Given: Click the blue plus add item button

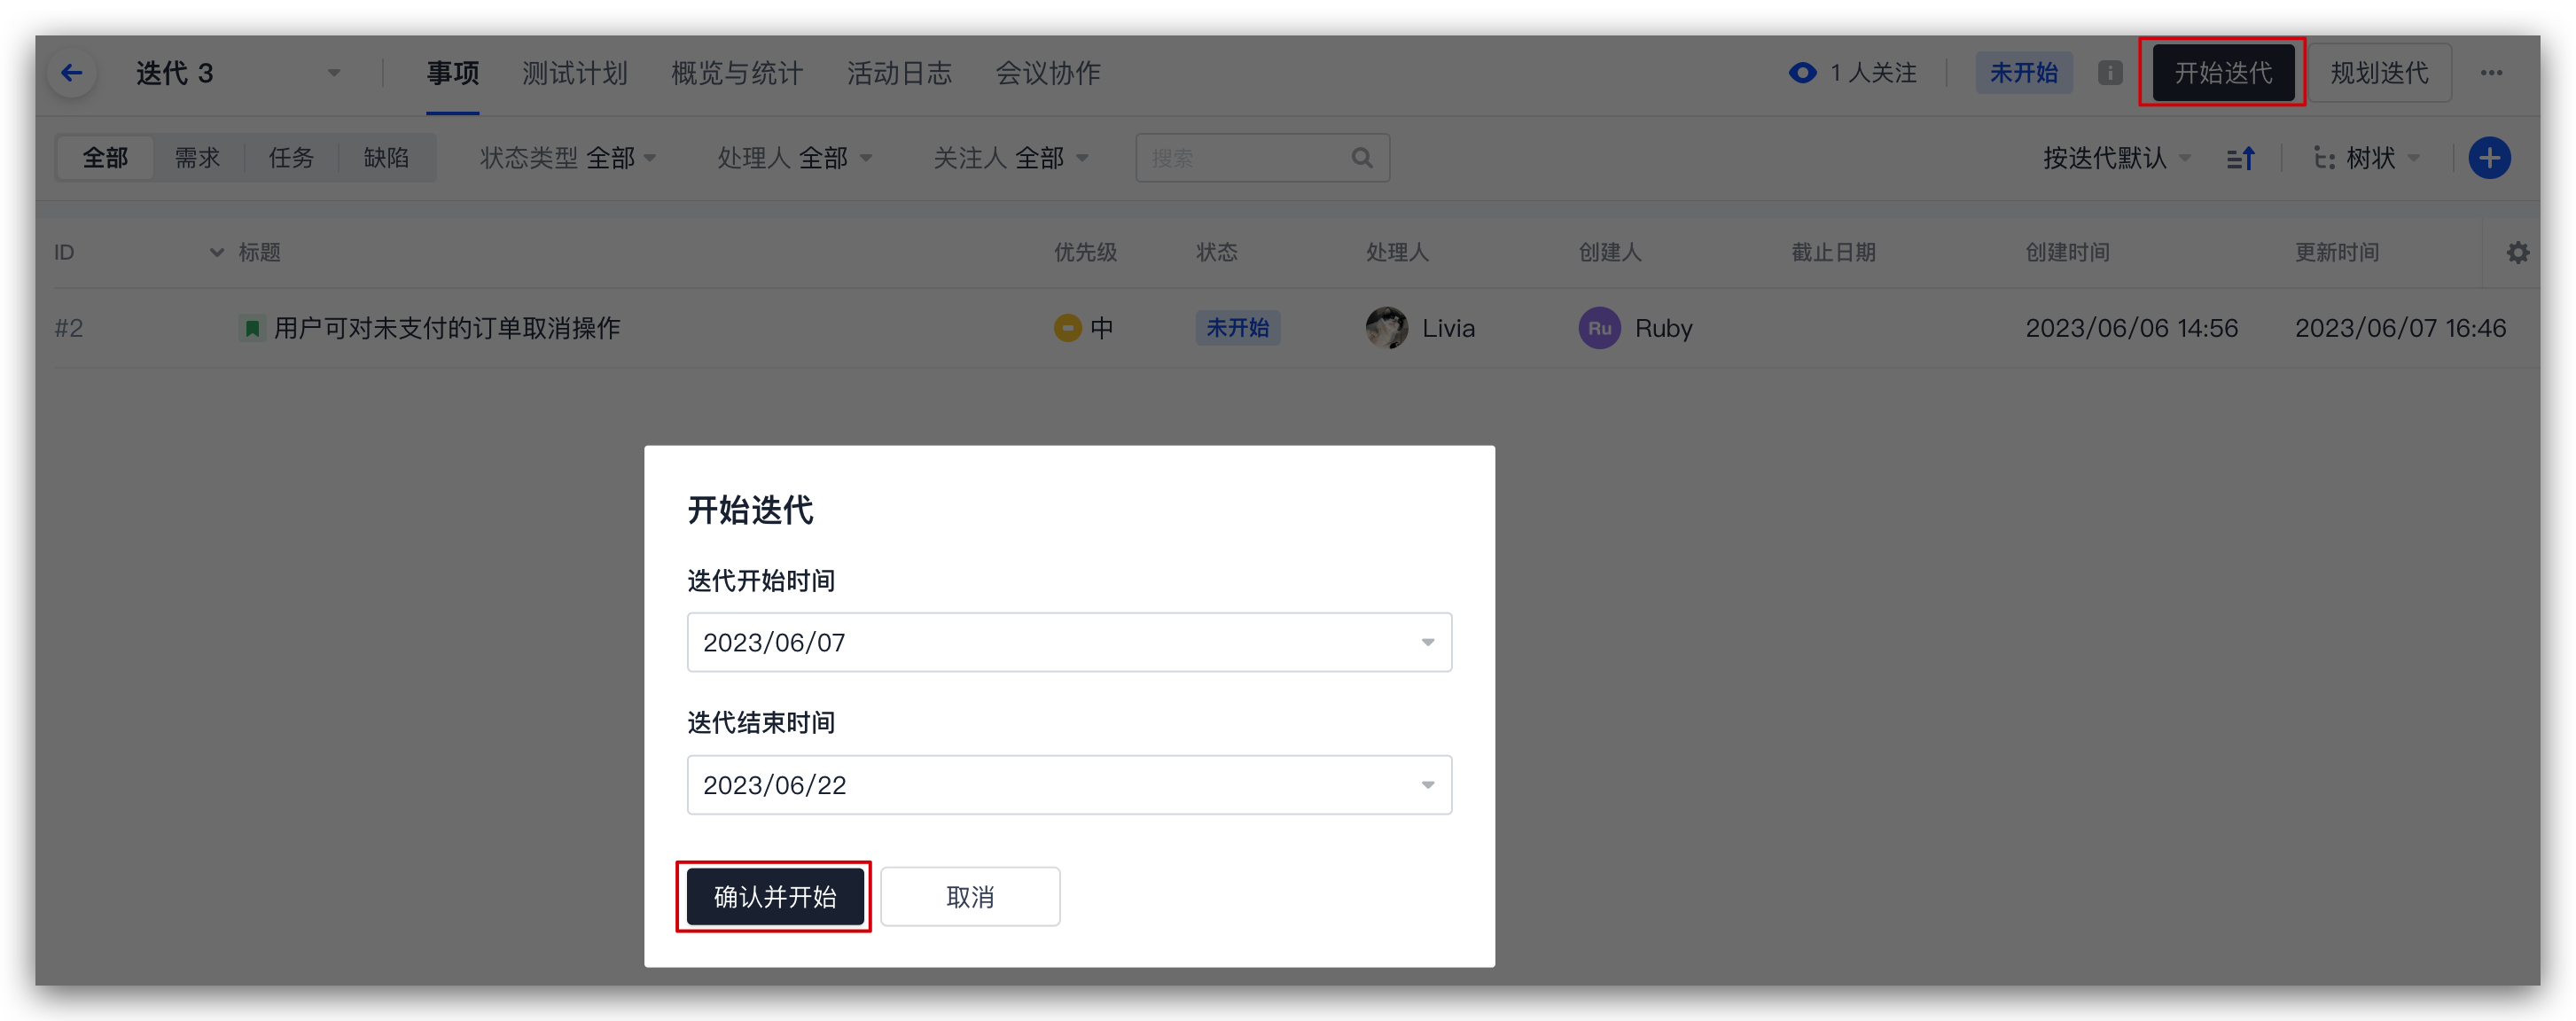Looking at the screenshot, I should pyautogui.click(x=2489, y=158).
